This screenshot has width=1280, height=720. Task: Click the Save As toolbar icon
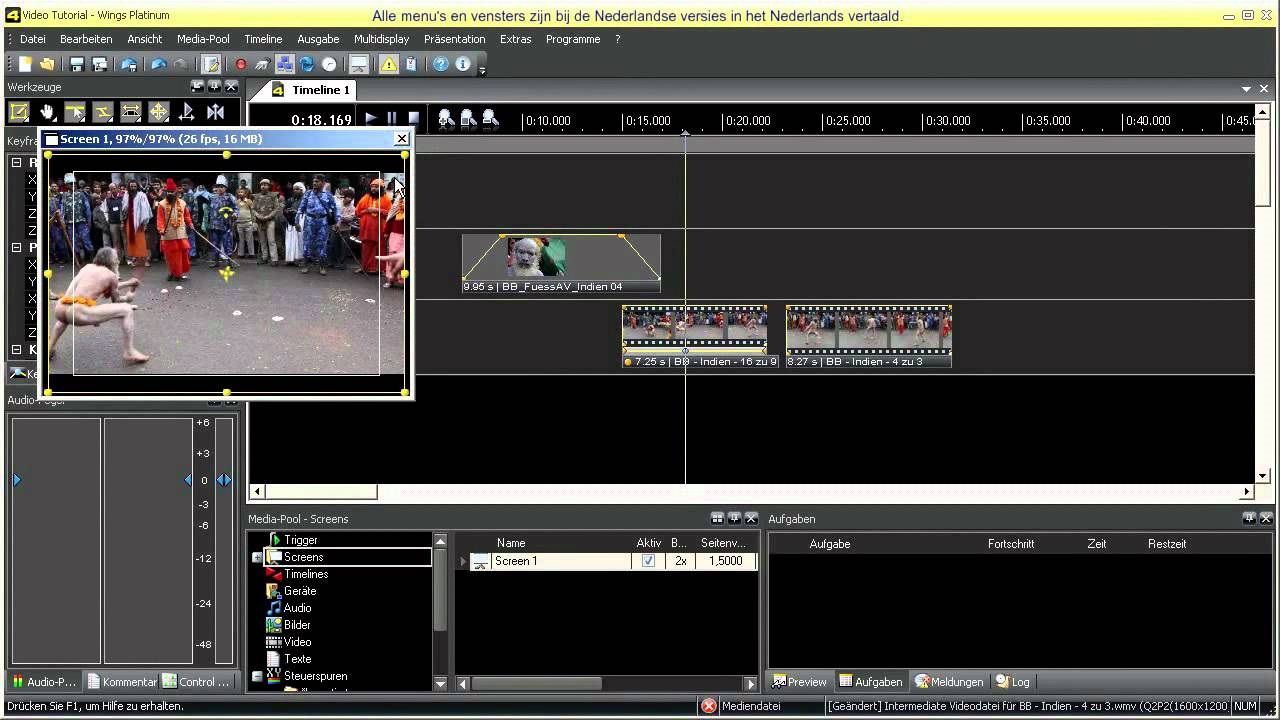[99, 64]
